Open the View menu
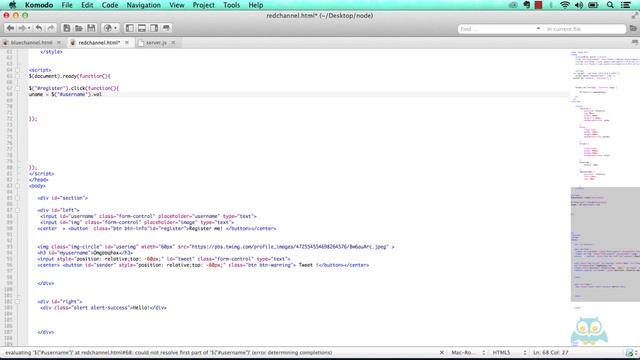The height and width of the screenshot is (360, 640). 176,5
